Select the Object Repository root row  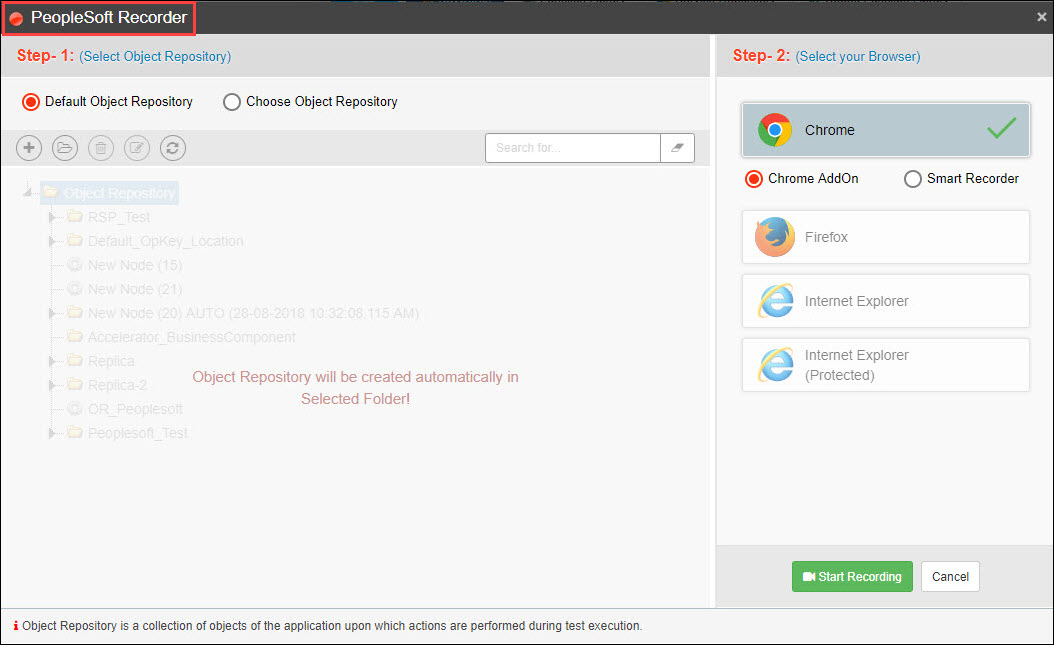click(110, 194)
